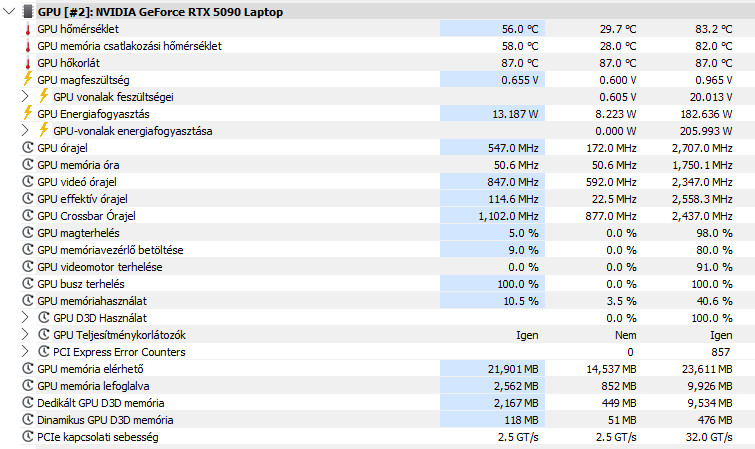Click the 21,901 MB available memory value
Viewport: 755px width, 449px height.
[x=513, y=369]
